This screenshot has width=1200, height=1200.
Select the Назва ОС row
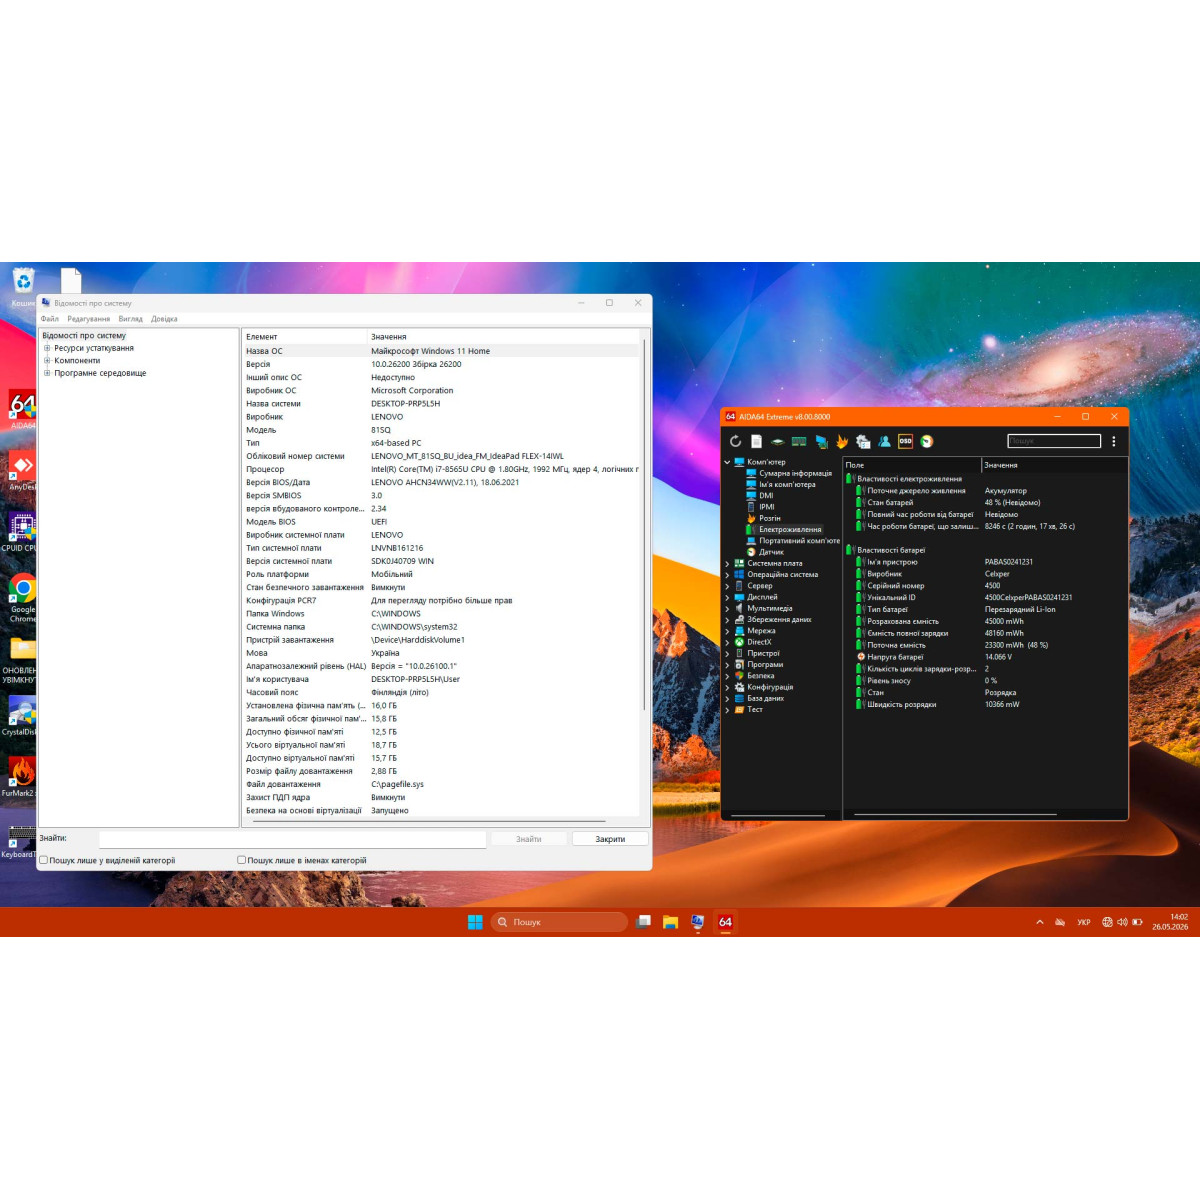pyautogui.click(x=440, y=351)
